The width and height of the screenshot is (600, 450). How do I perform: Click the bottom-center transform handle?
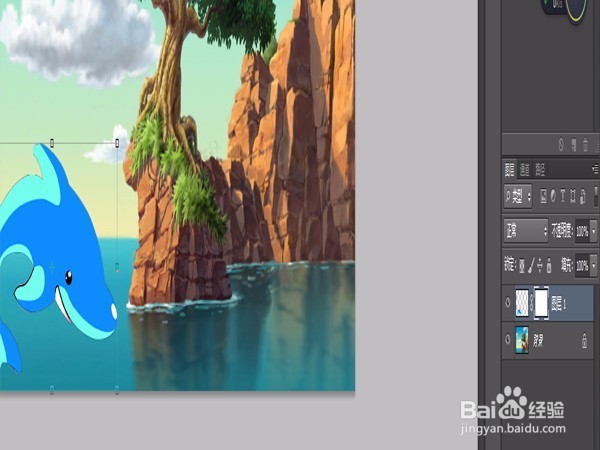52,390
